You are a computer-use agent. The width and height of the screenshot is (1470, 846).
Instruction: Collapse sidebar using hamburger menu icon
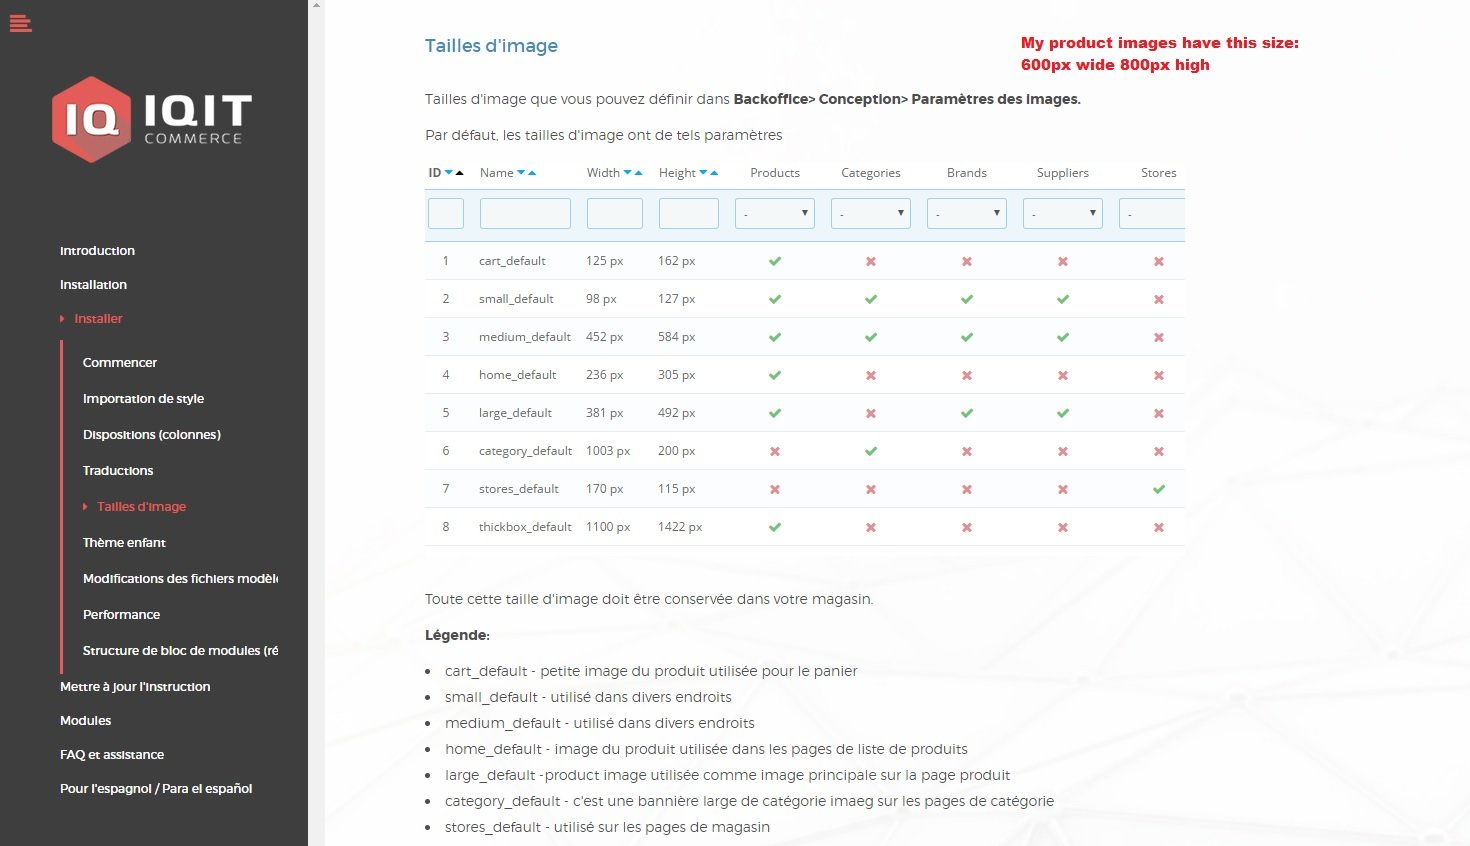point(21,23)
